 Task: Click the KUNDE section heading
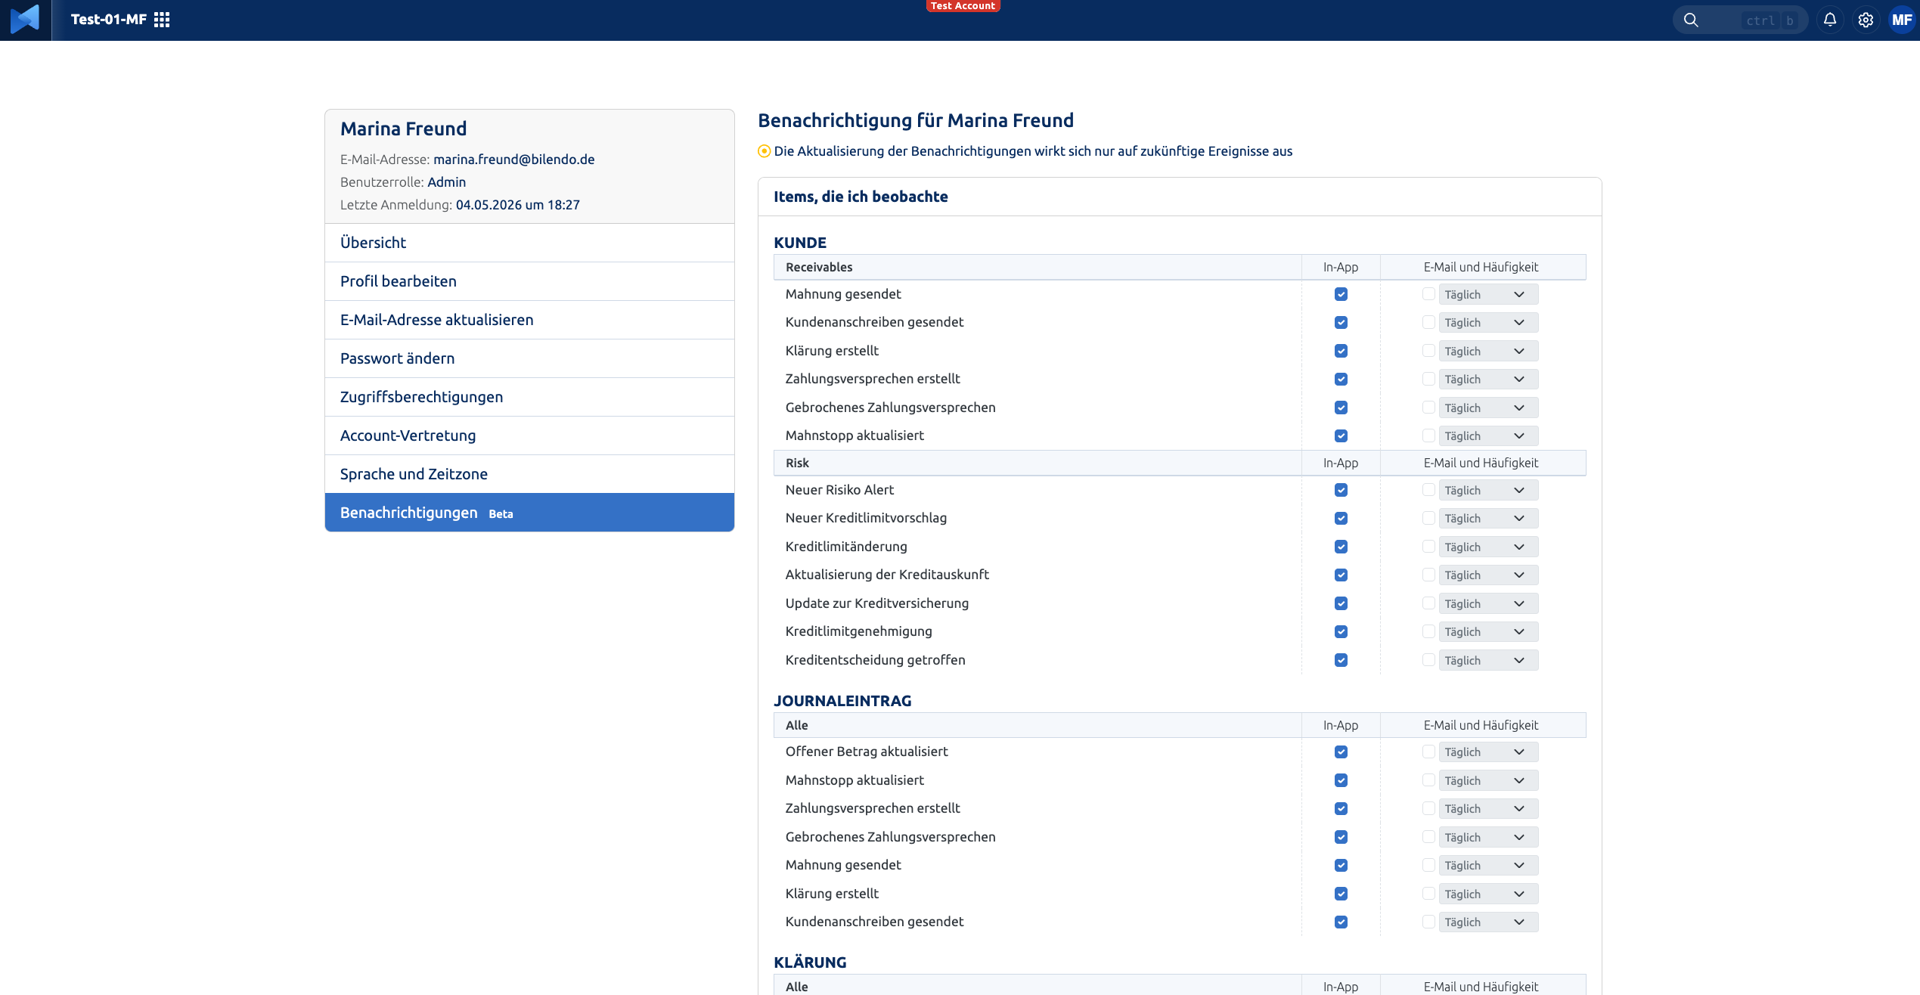coord(800,243)
